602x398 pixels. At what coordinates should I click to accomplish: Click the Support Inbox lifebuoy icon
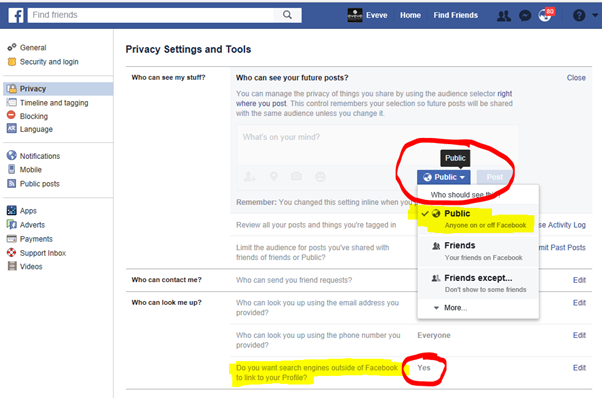coord(12,253)
